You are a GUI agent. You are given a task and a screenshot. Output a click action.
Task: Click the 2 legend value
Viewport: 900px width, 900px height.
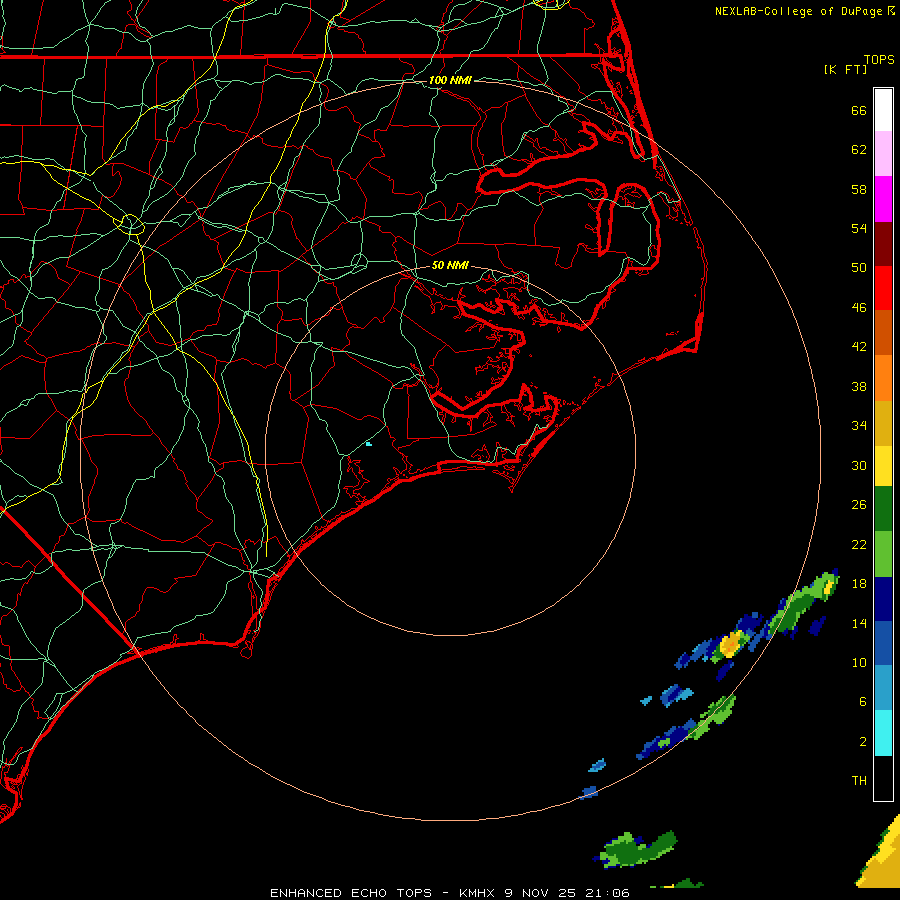[863, 742]
